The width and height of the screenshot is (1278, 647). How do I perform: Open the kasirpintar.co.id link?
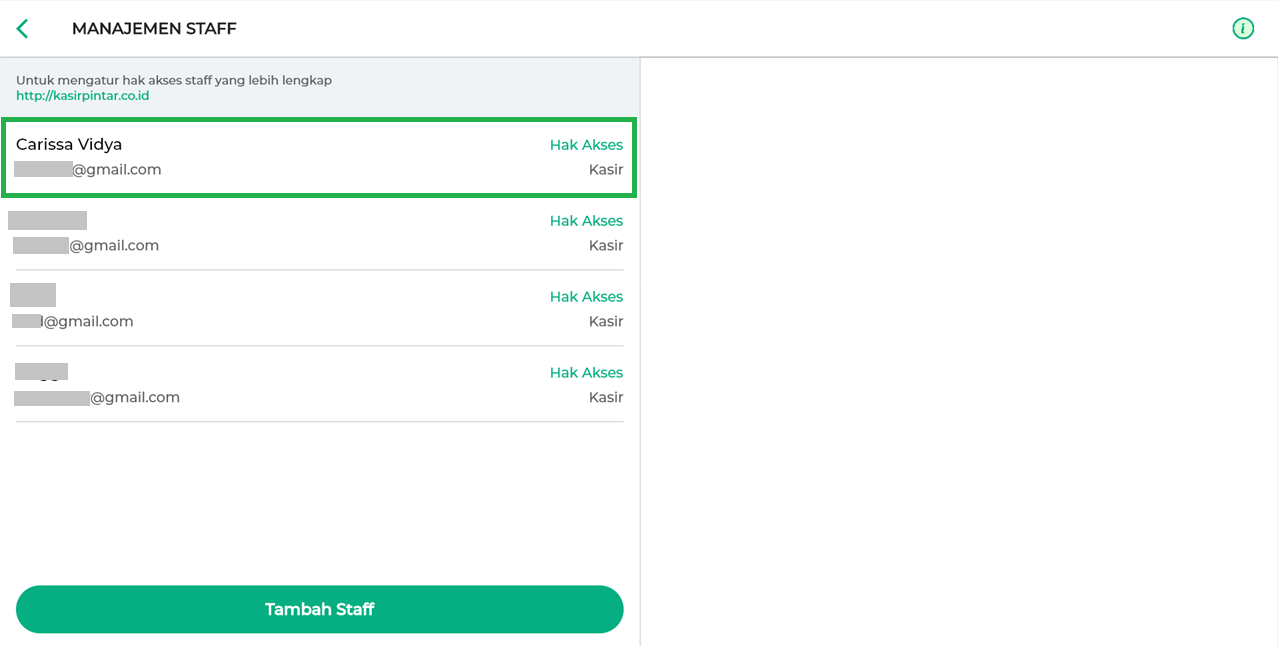pos(82,96)
